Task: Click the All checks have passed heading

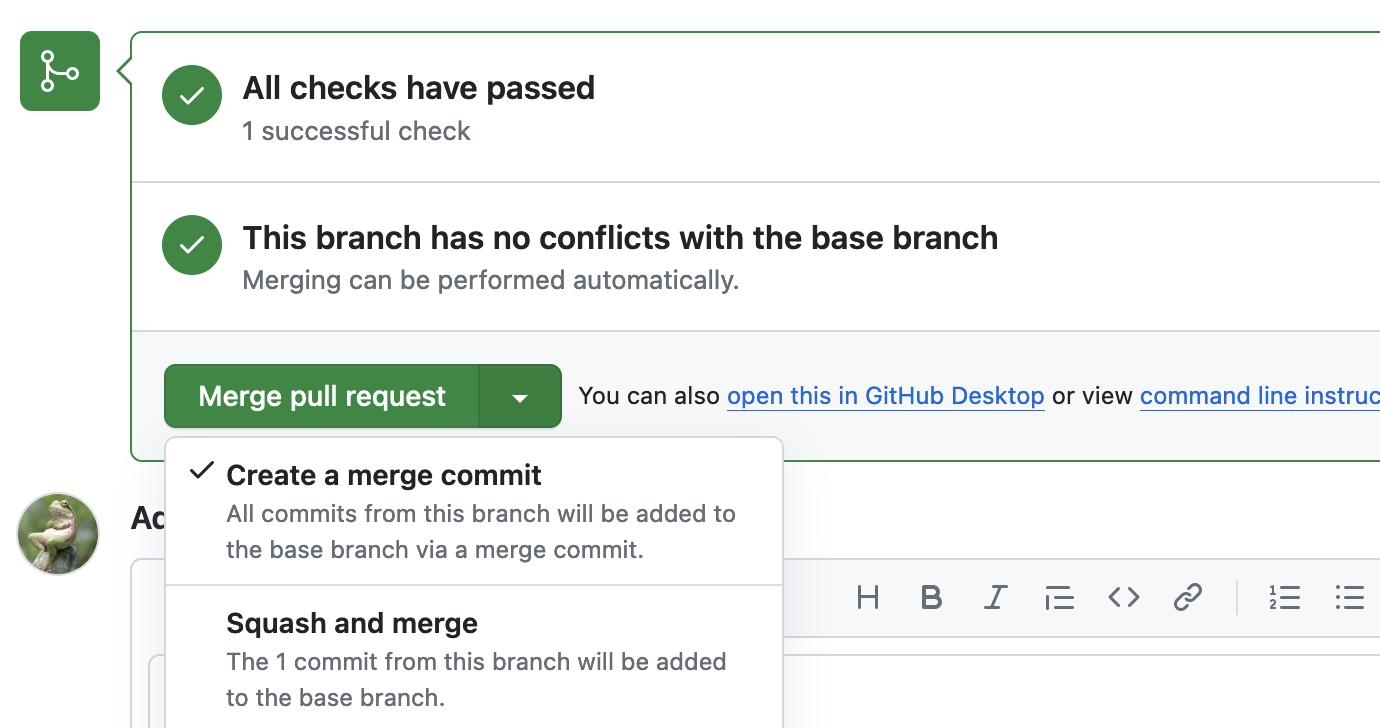Action: click(418, 88)
